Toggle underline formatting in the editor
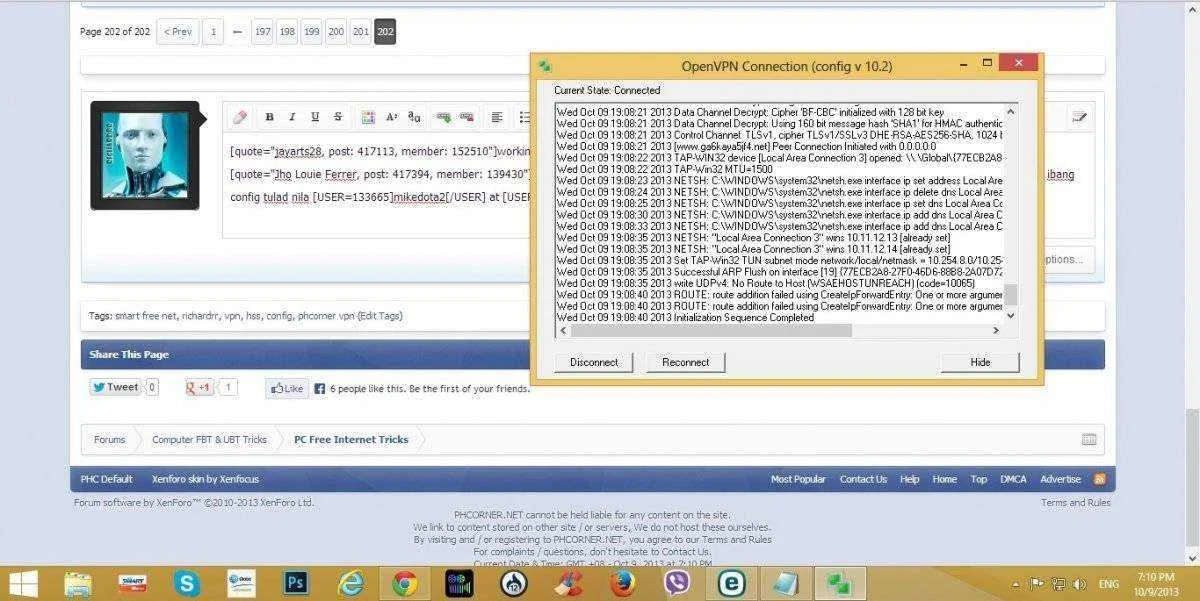 (315, 117)
